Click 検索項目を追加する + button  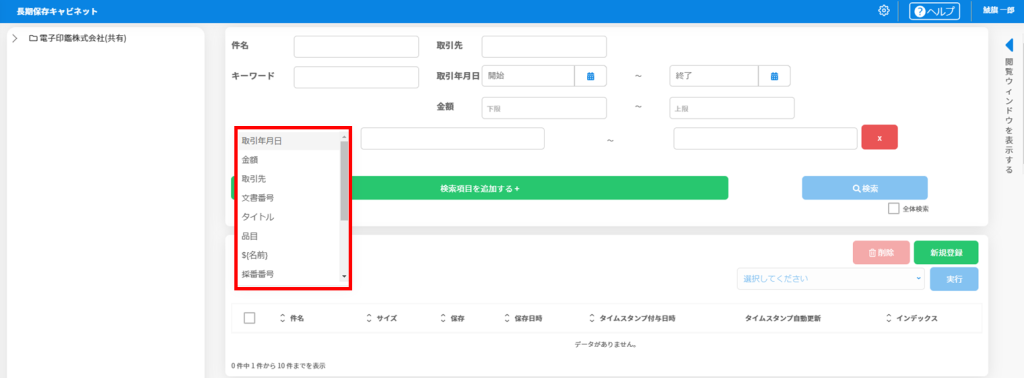[479, 188]
